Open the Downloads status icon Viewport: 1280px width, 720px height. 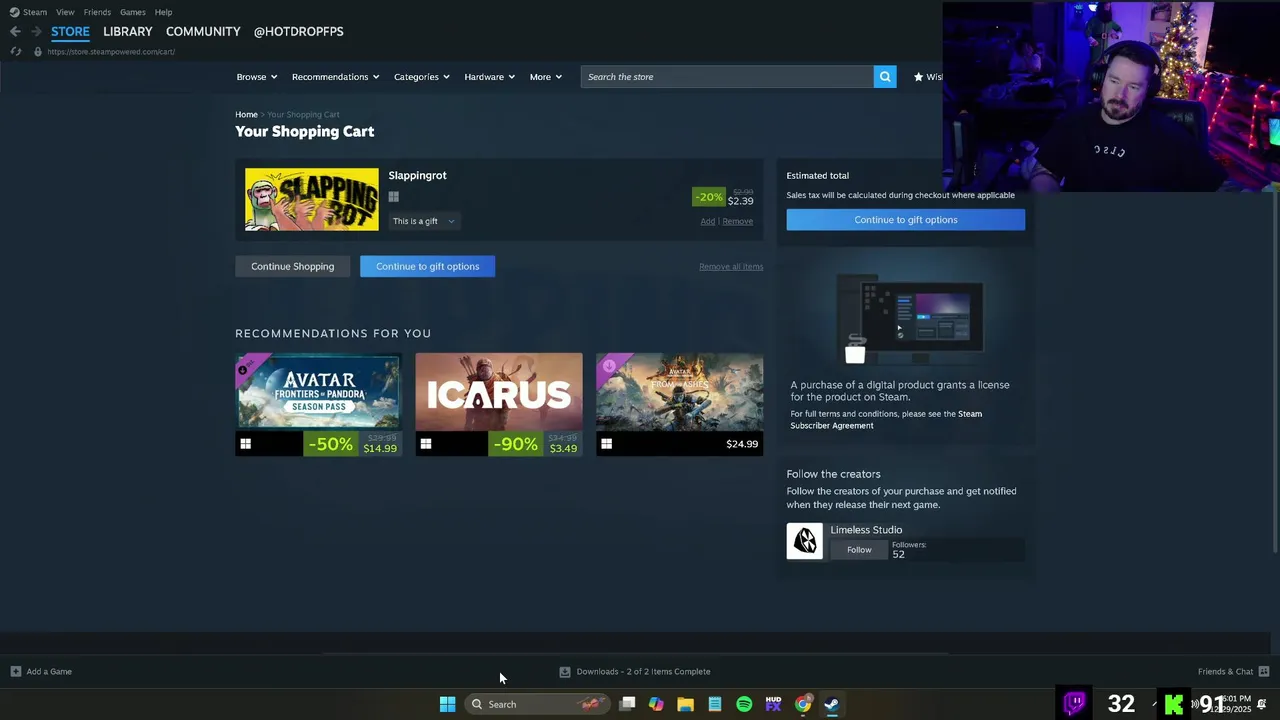click(x=565, y=671)
